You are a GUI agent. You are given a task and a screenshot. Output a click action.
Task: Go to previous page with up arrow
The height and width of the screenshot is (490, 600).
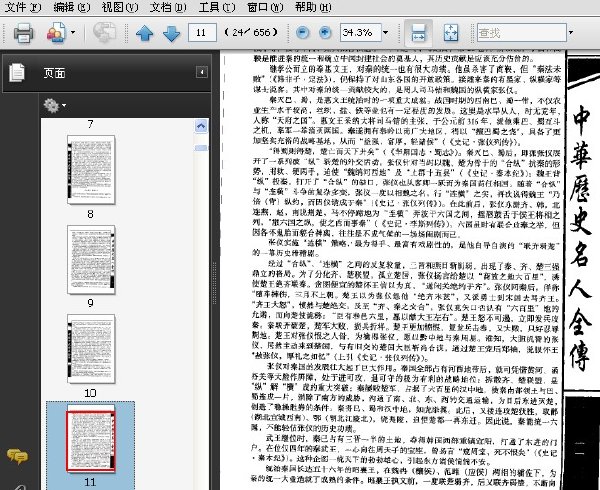tap(145, 33)
